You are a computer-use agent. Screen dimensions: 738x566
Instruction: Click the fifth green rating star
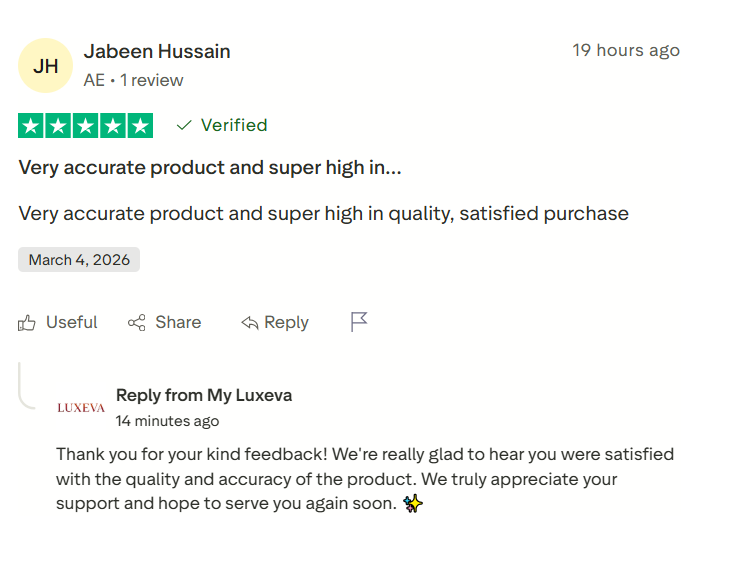140,126
